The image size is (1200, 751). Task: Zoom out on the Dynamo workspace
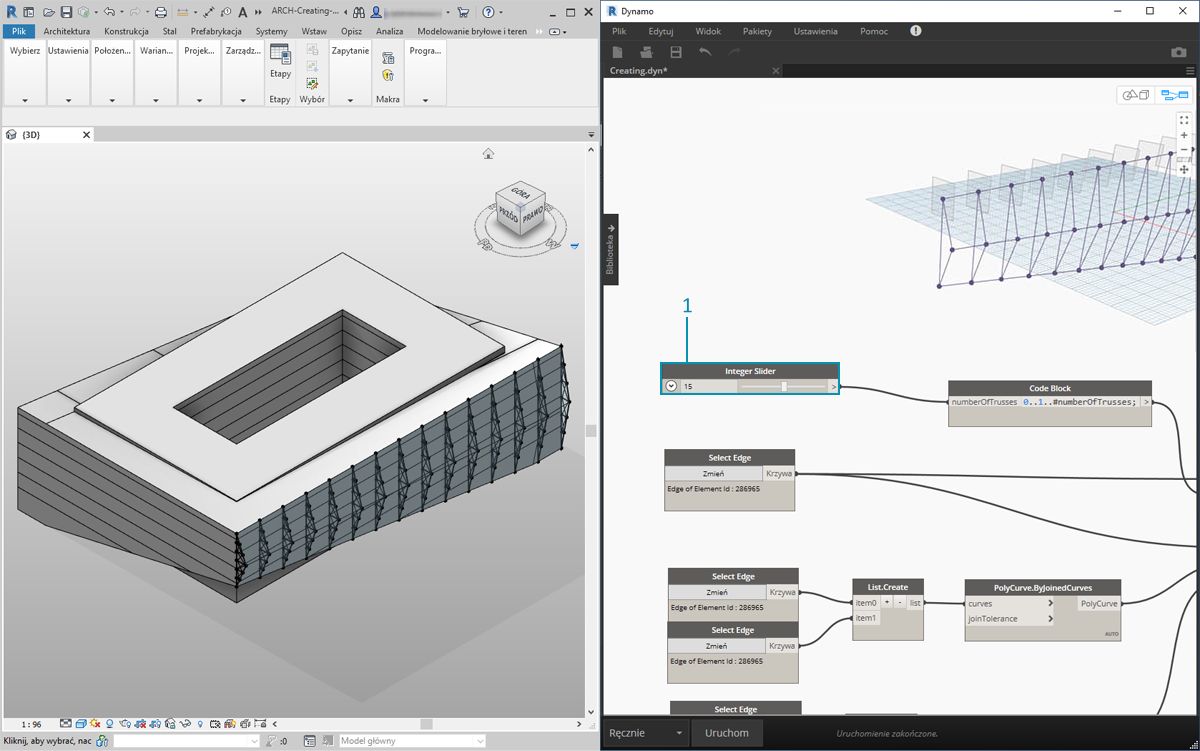[1184, 150]
